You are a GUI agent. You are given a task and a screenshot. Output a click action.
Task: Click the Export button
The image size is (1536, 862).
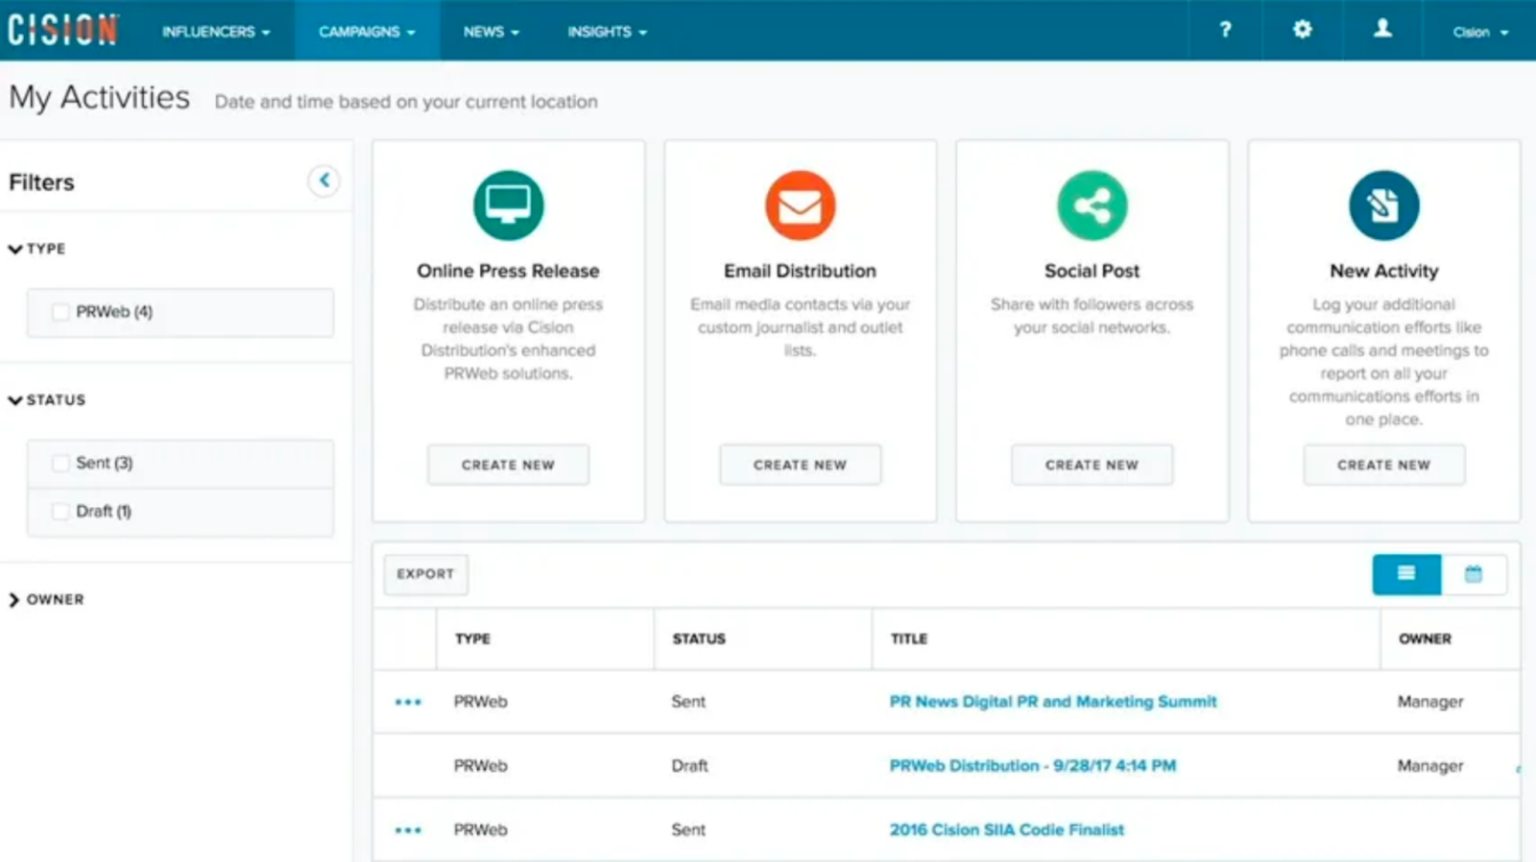[x=425, y=574]
